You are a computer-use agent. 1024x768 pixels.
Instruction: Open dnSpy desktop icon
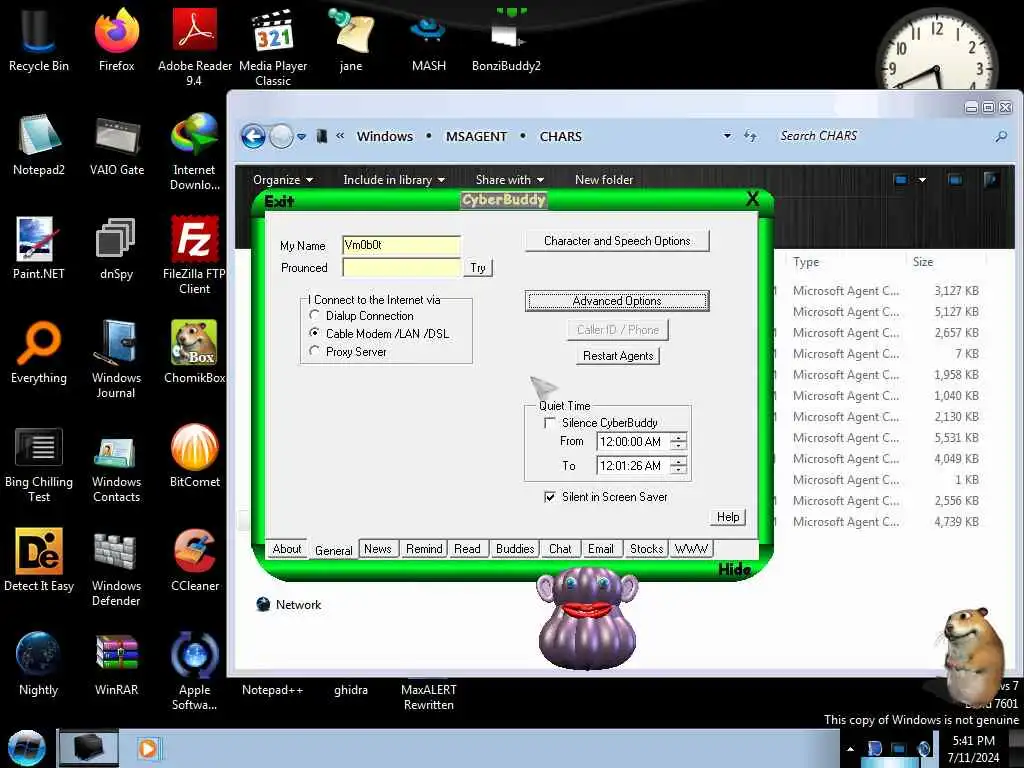pyautogui.click(x=116, y=248)
